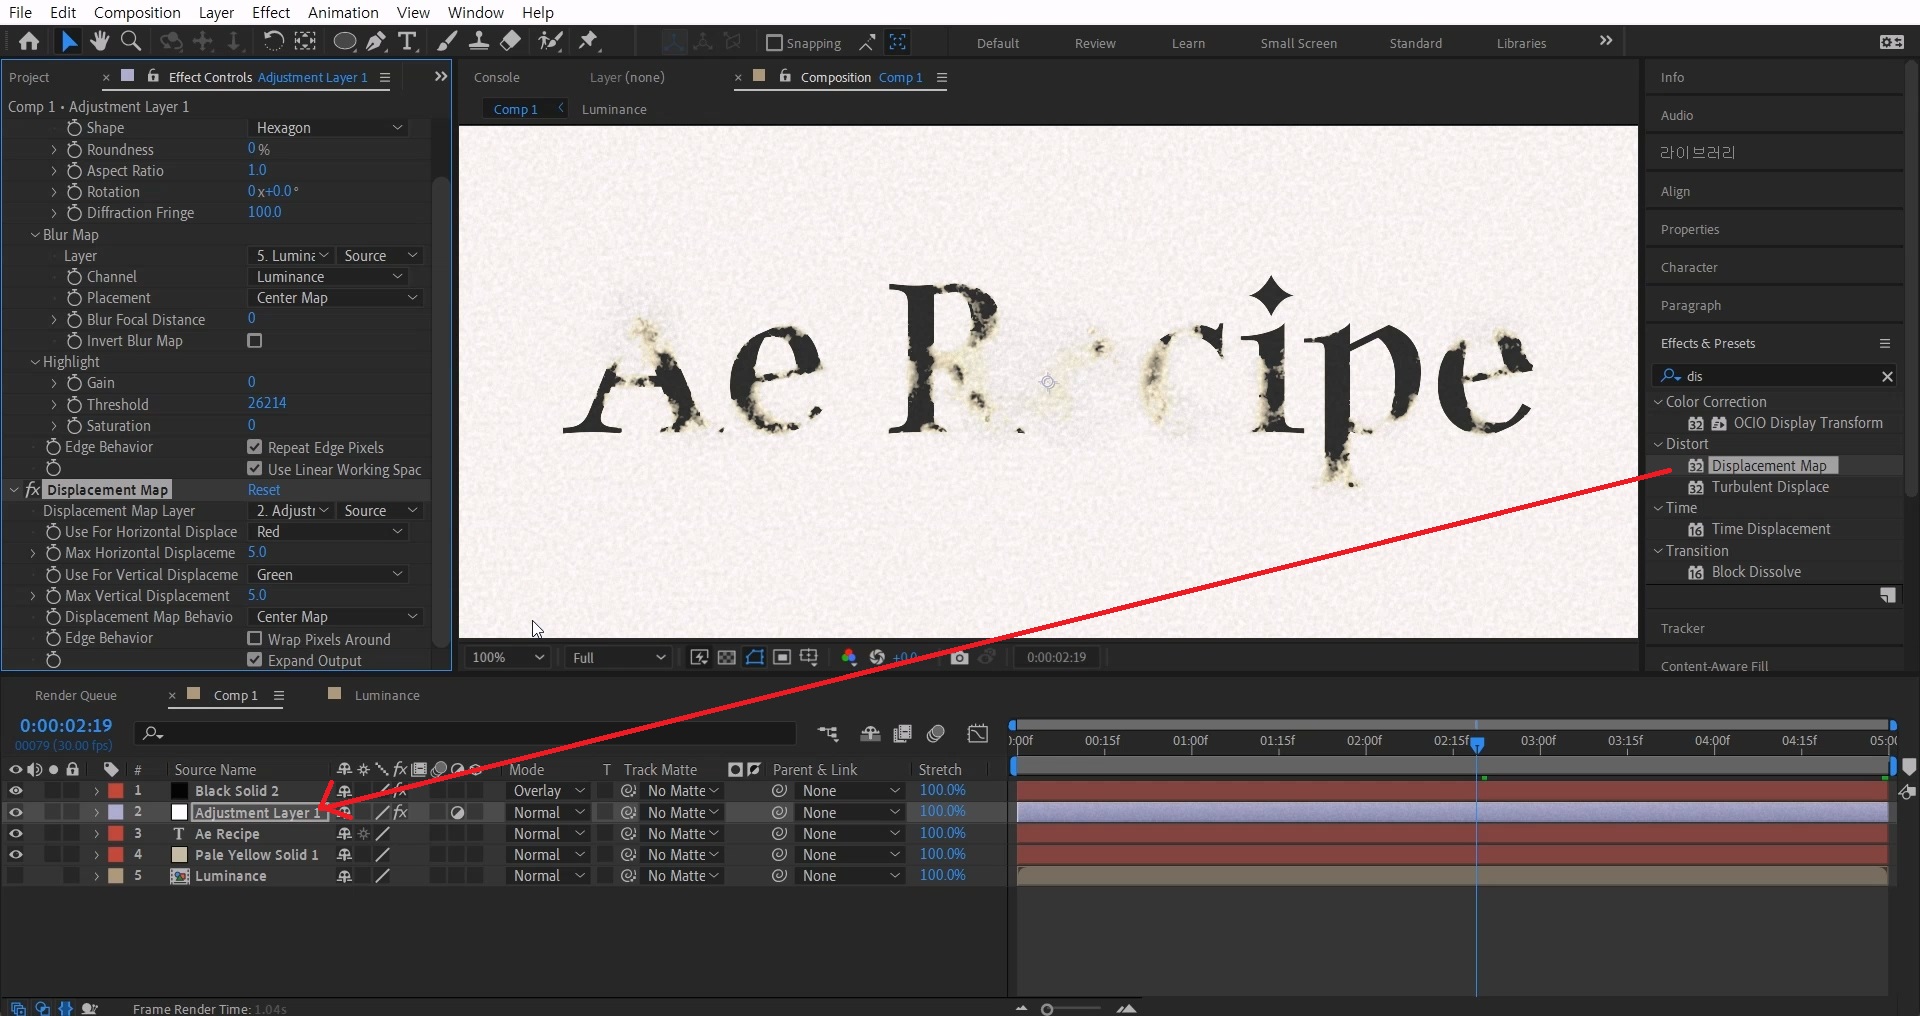Reset the Displacement Map effect
Viewport: 1920px width, 1016px height.
(x=264, y=490)
